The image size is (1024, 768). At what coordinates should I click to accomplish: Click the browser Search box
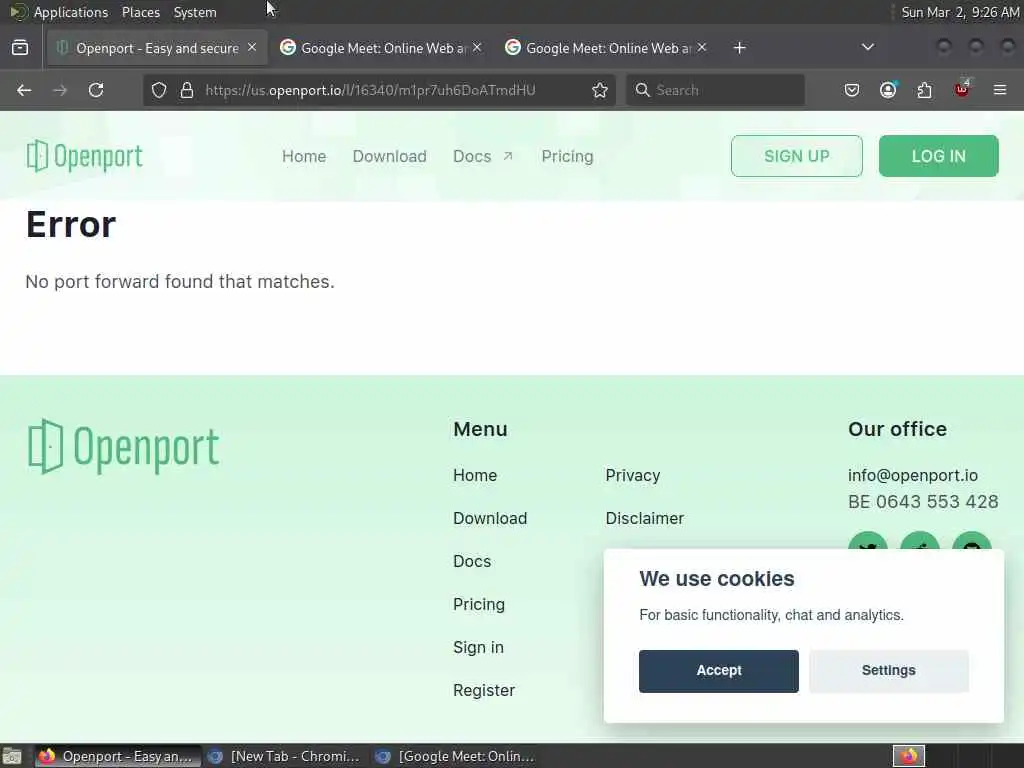click(715, 90)
